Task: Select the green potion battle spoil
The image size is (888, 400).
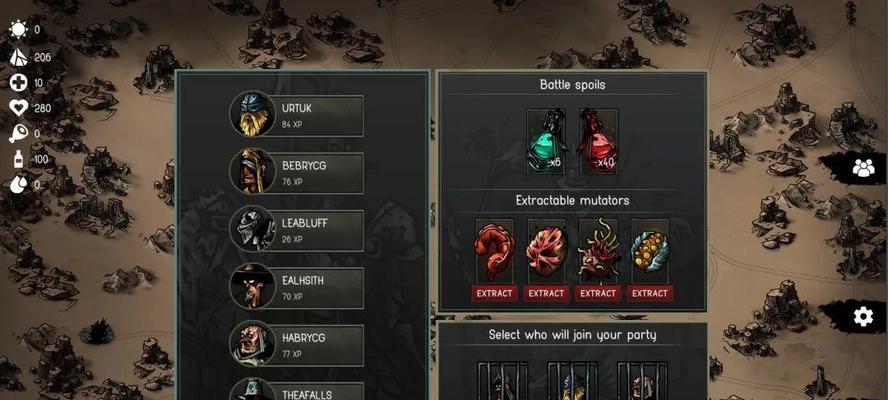Action: (x=546, y=141)
